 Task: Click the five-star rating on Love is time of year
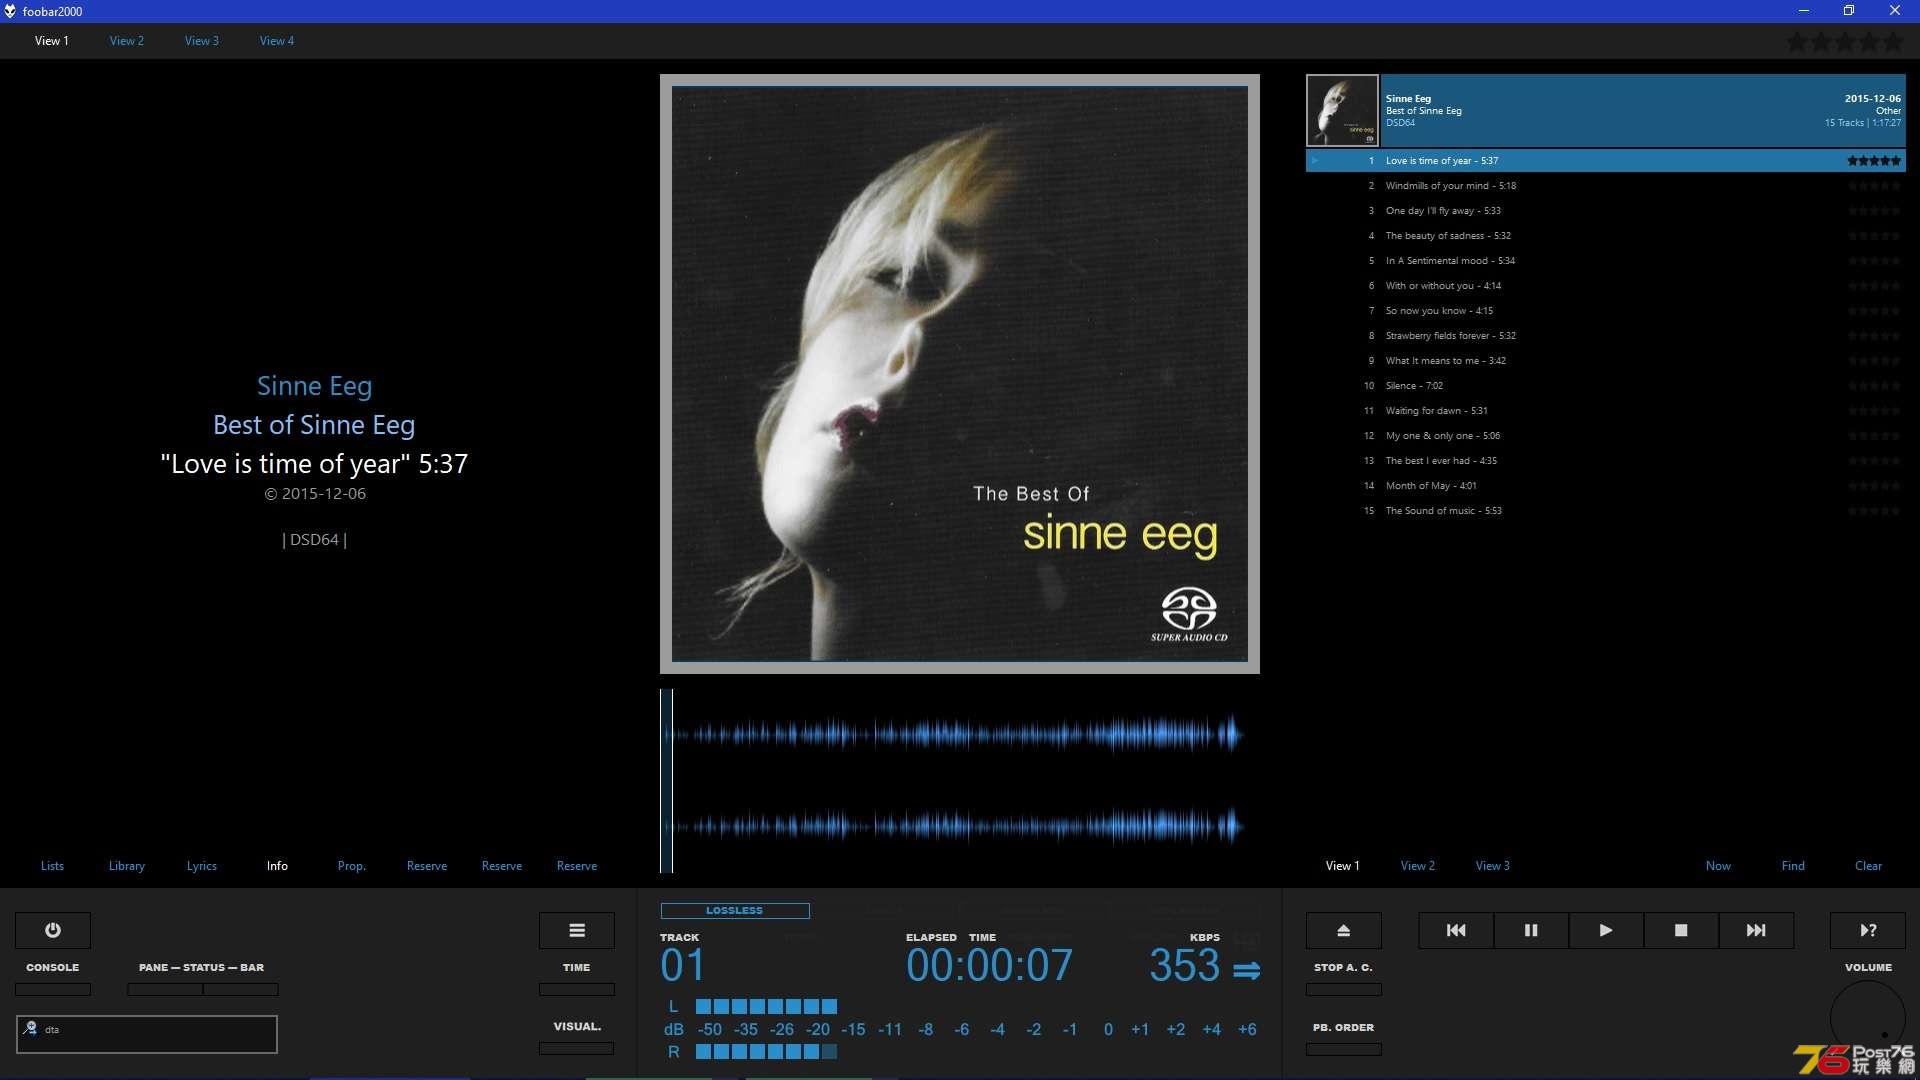pyautogui.click(x=1874, y=160)
